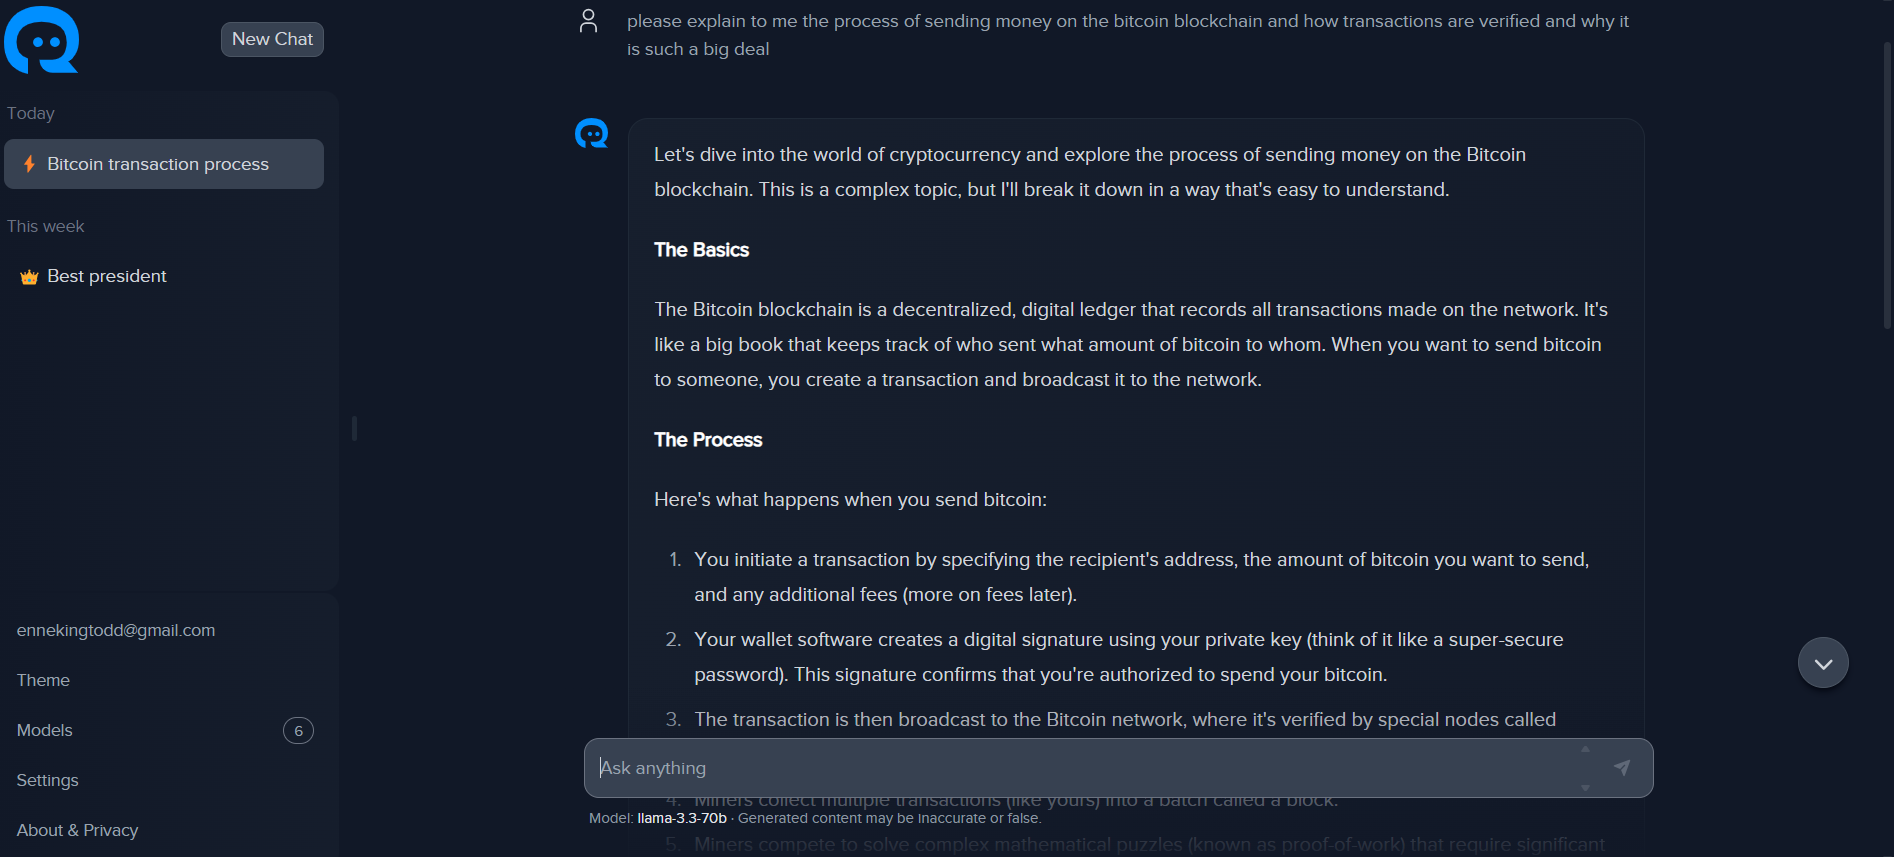The height and width of the screenshot is (857, 1894).
Task: Click the crown icon beside Best president
Action: pyautogui.click(x=29, y=277)
